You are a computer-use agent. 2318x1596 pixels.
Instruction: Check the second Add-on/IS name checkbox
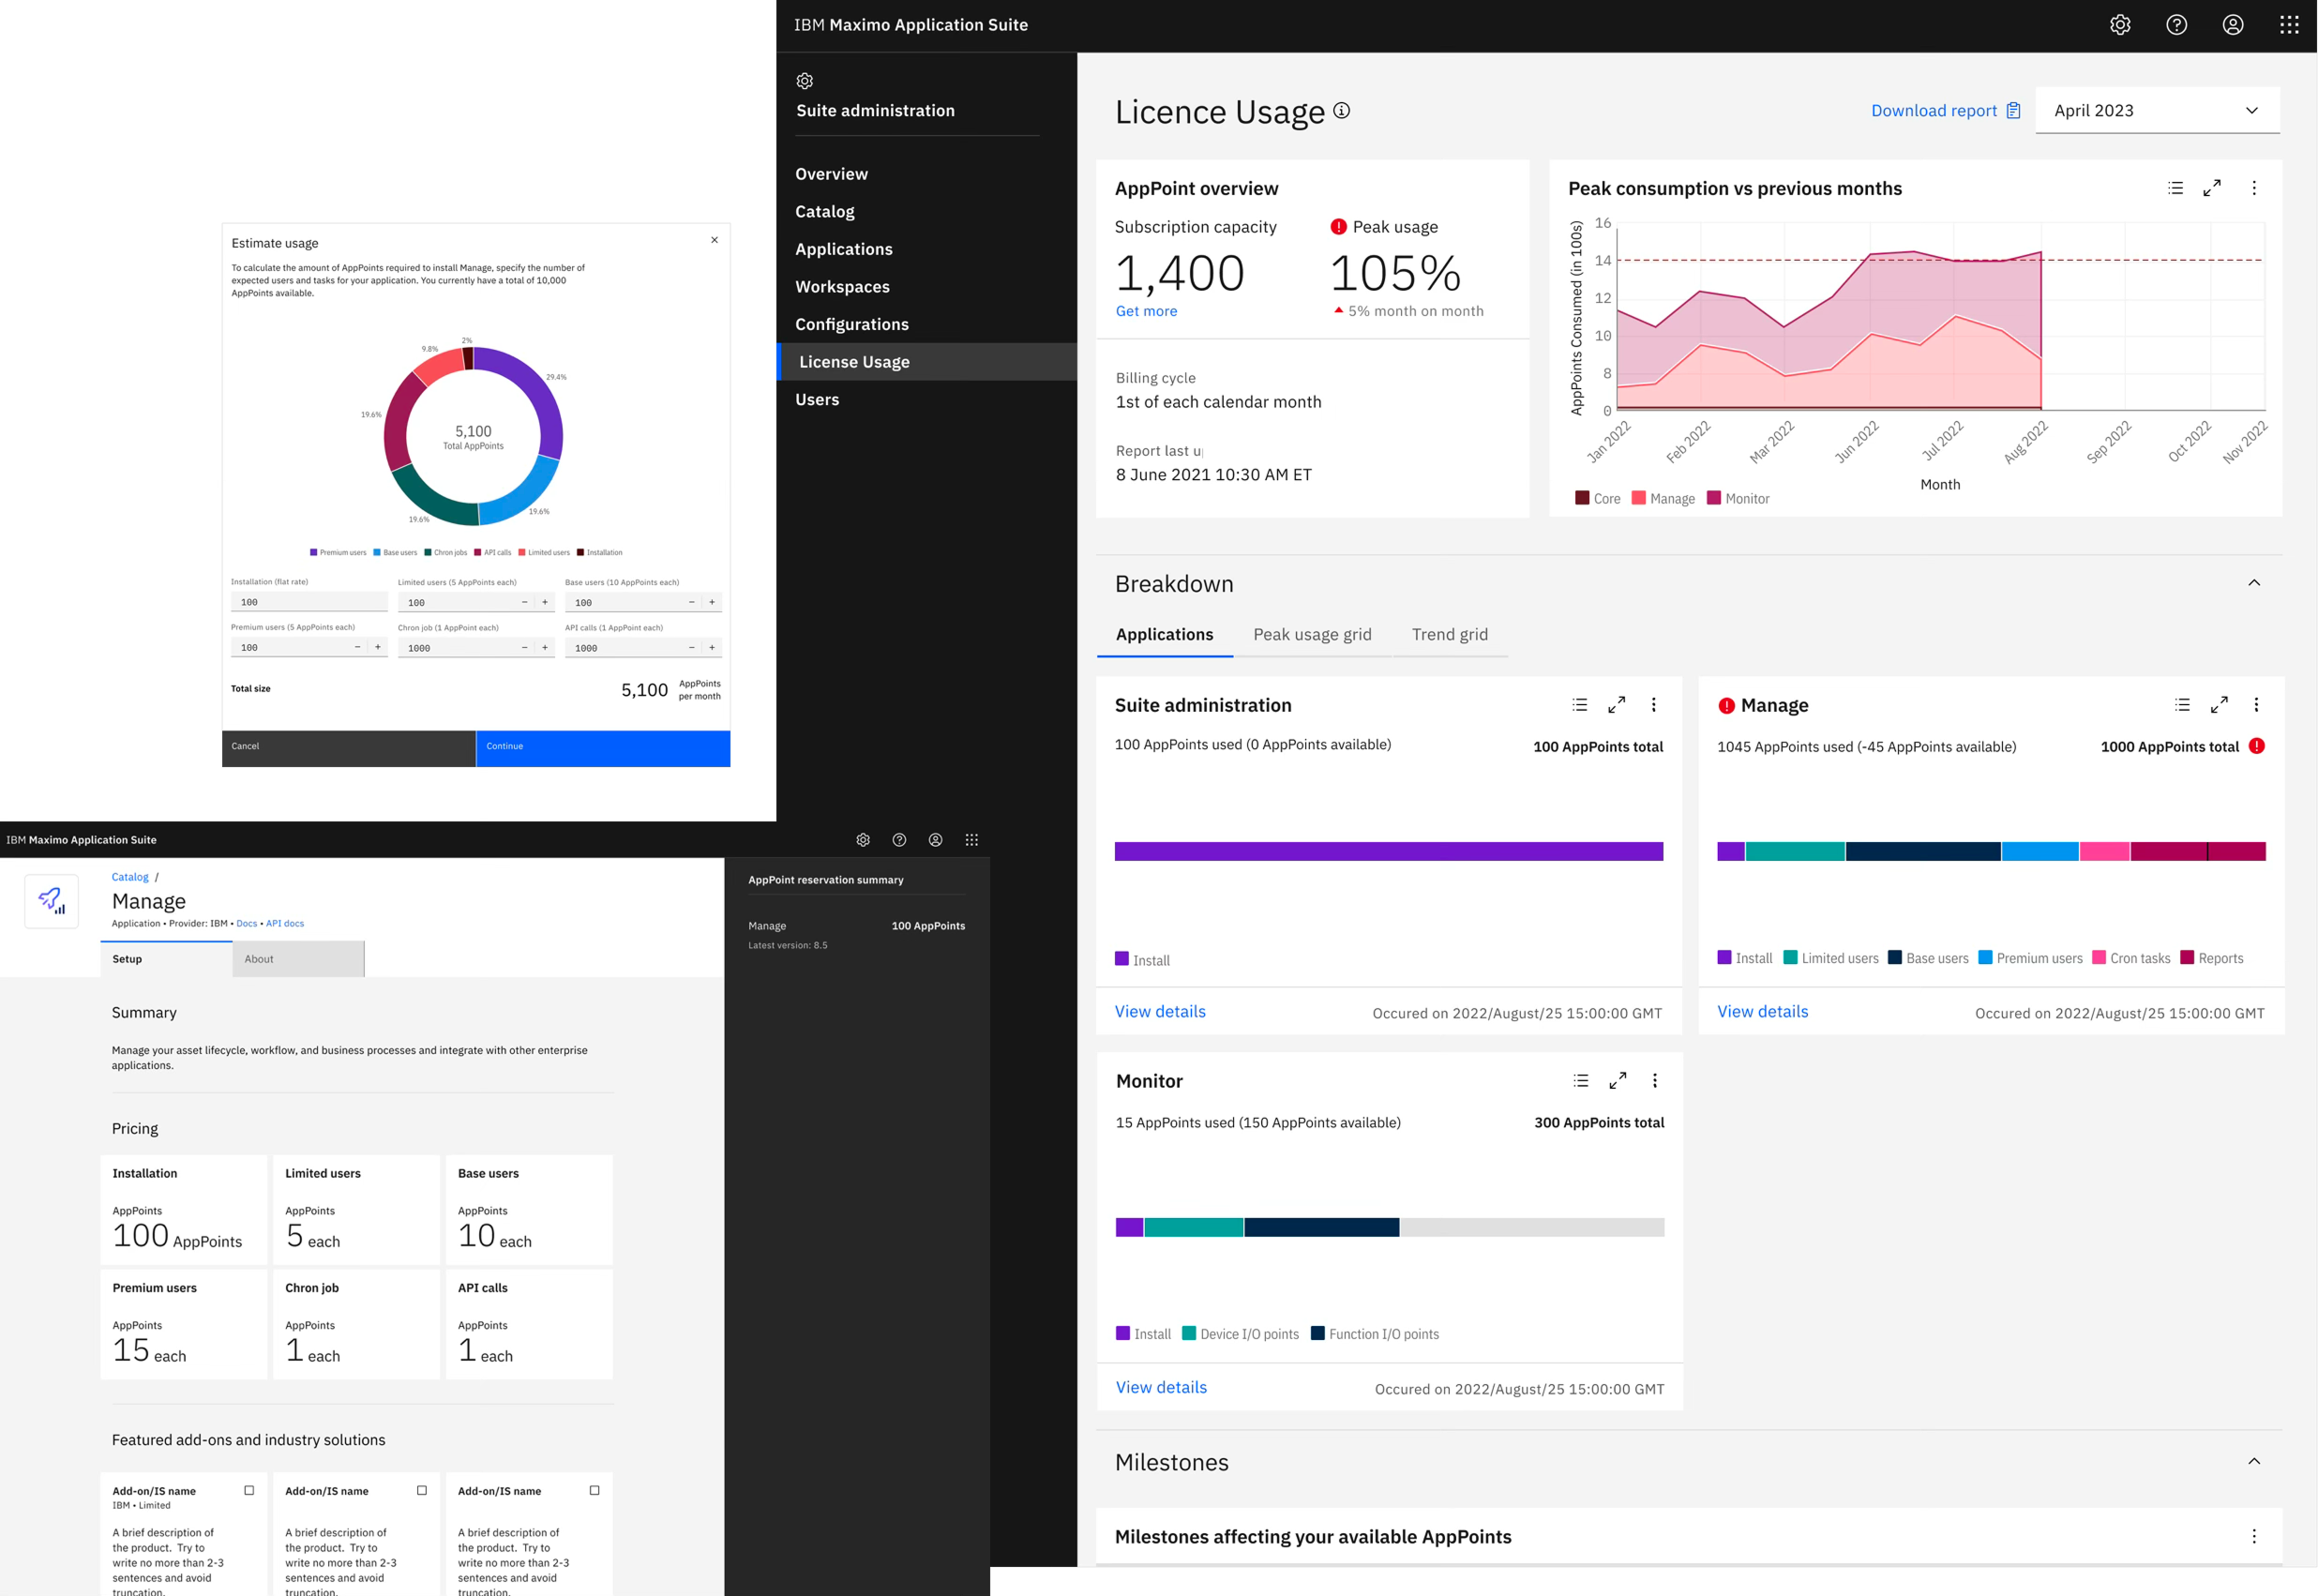pyautogui.click(x=423, y=1490)
